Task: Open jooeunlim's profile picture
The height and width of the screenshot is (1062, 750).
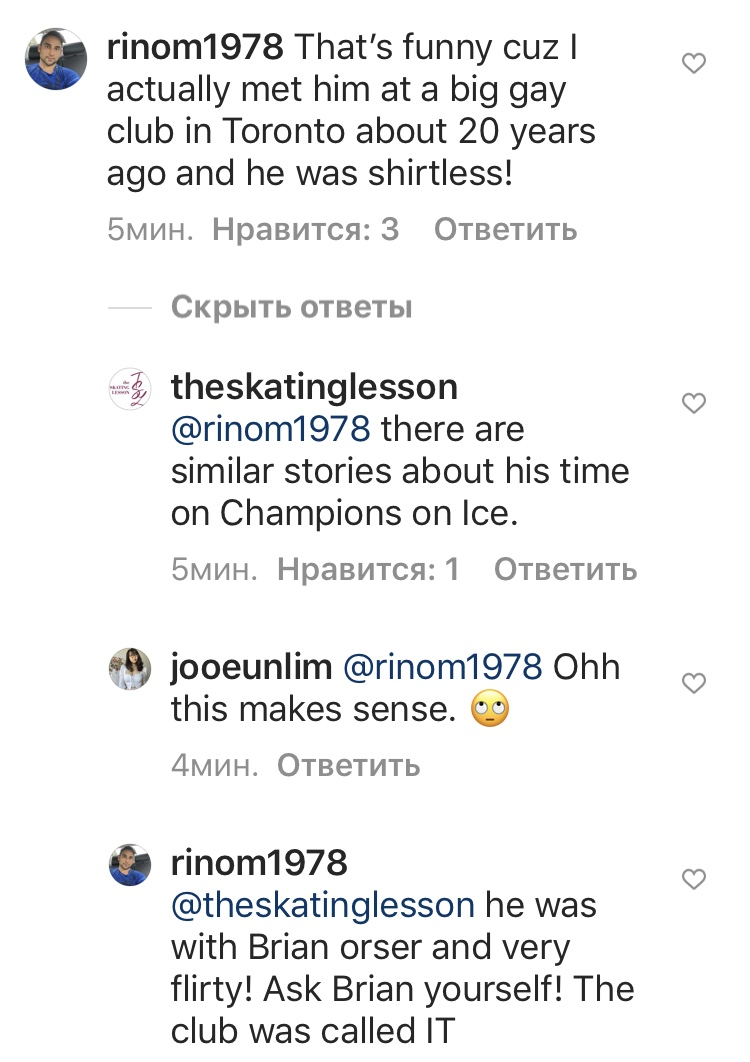Action: click(x=129, y=669)
